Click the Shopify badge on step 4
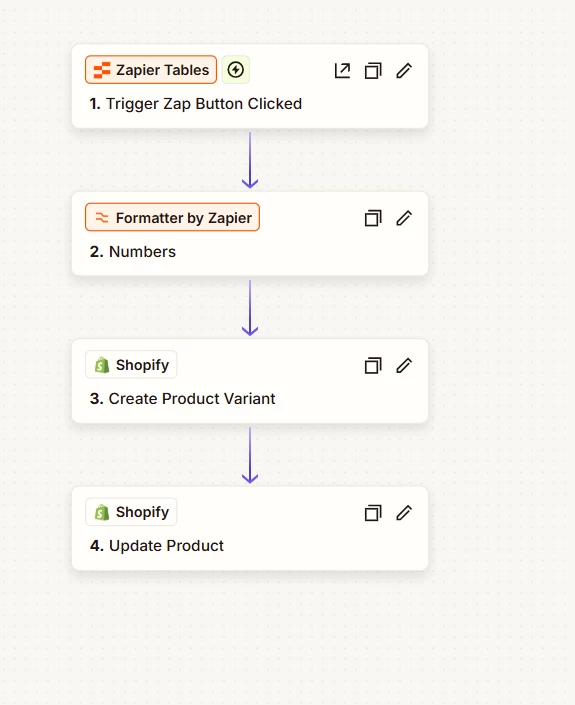 pyautogui.click(x=131, y=512)
